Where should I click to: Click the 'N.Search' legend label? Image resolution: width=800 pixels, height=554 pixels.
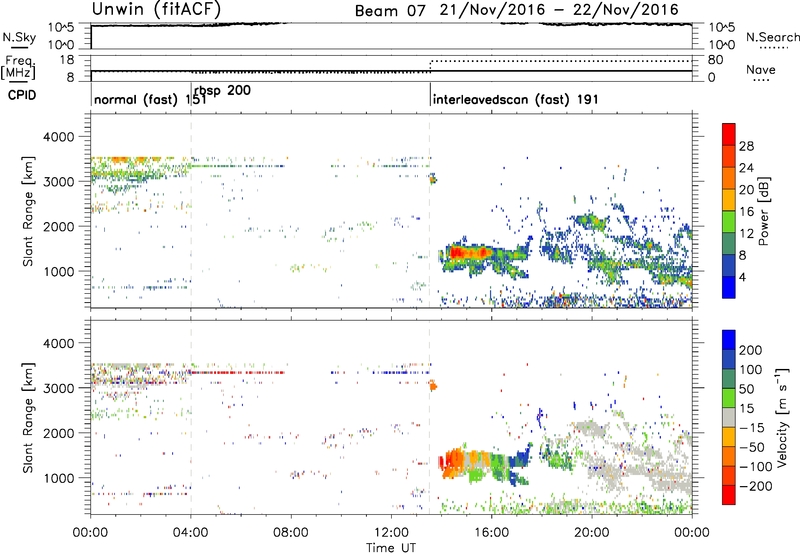click(773, 37)
